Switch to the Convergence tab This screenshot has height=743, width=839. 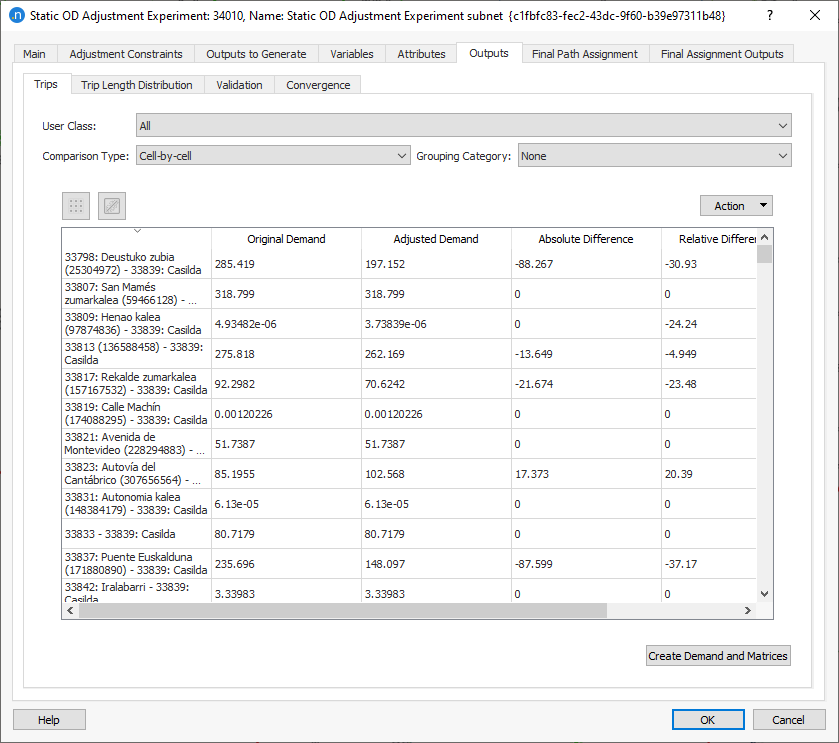(x=317, y=85)
